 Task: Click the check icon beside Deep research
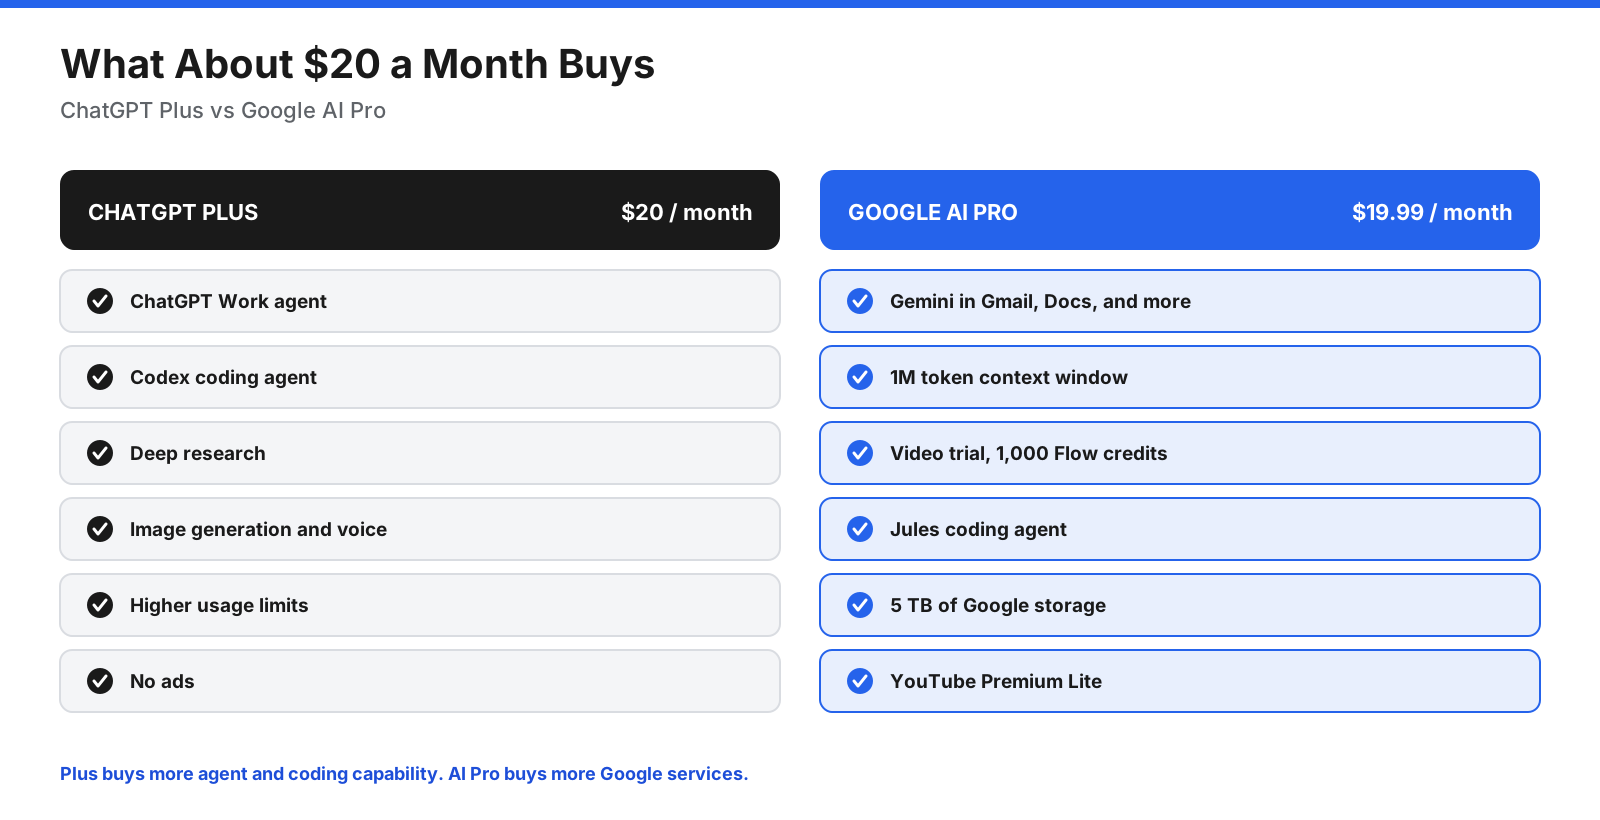click(x=100, y=453)
